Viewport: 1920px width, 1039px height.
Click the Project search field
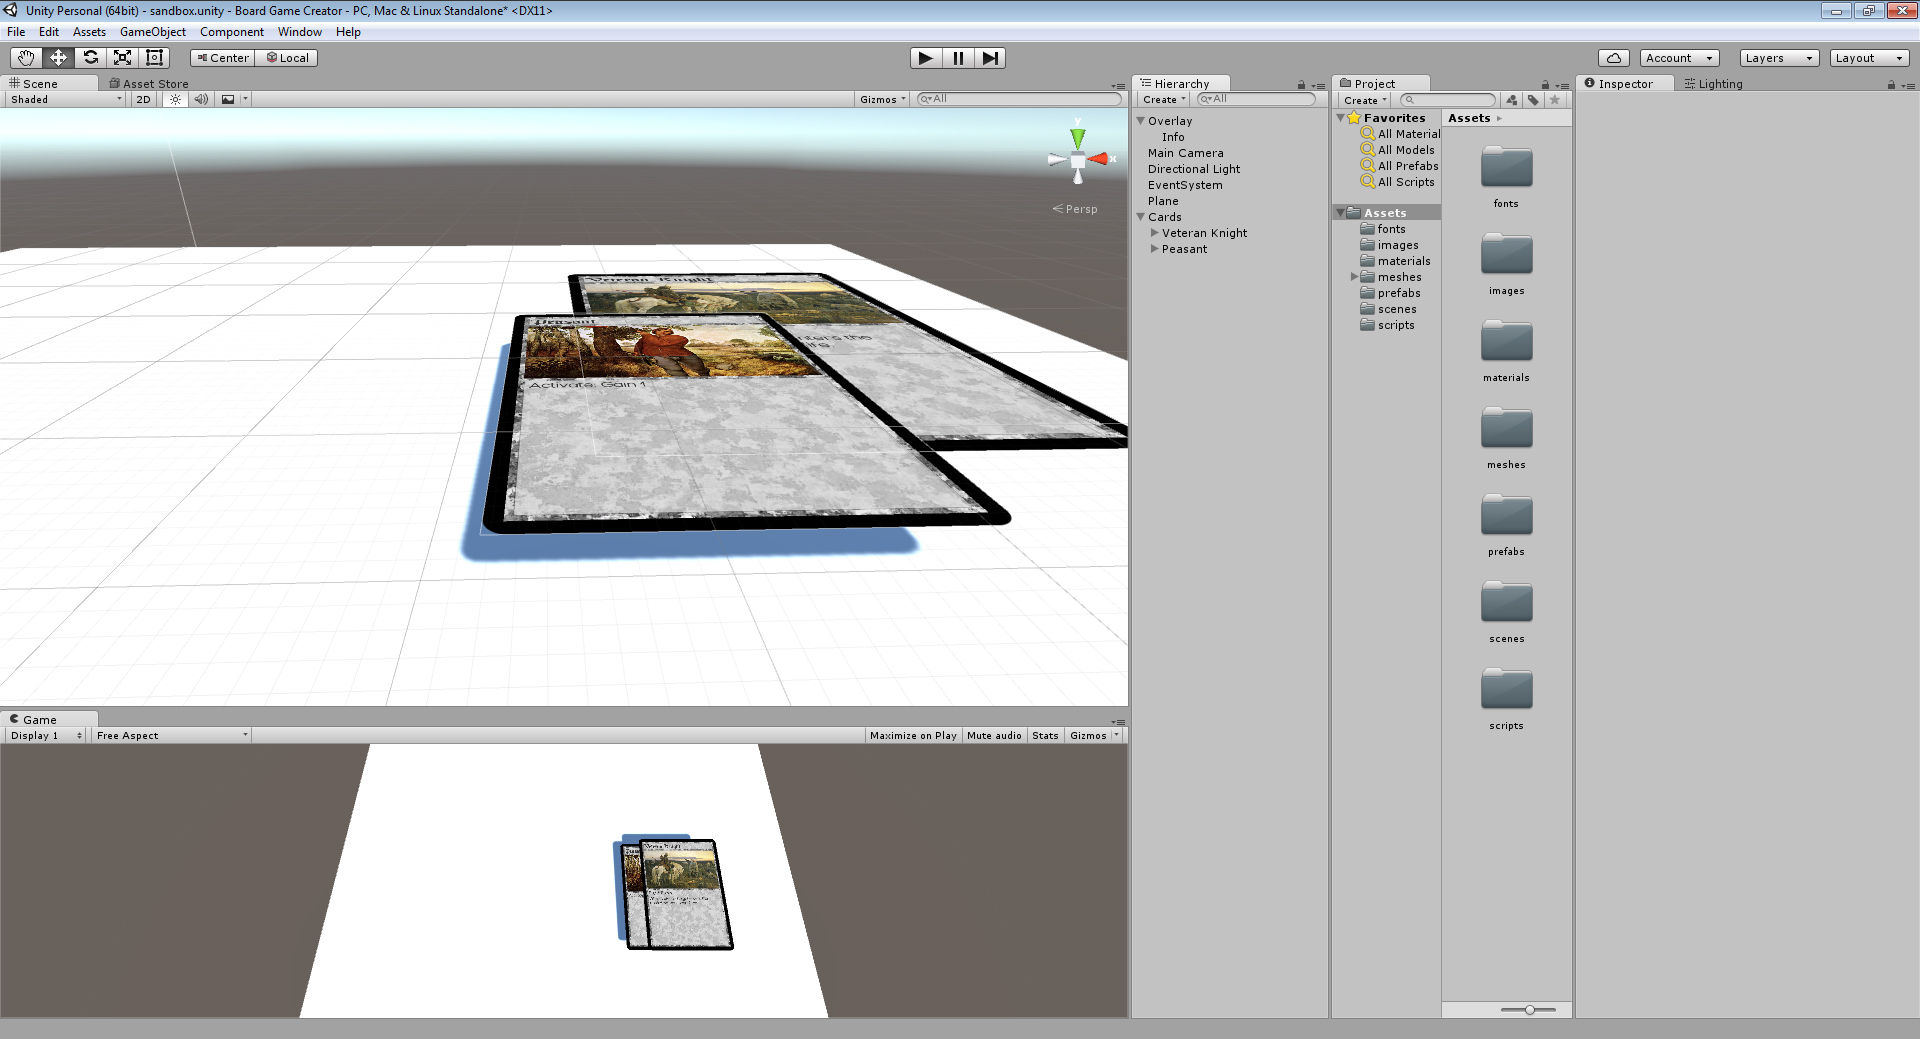[1447, 100]
